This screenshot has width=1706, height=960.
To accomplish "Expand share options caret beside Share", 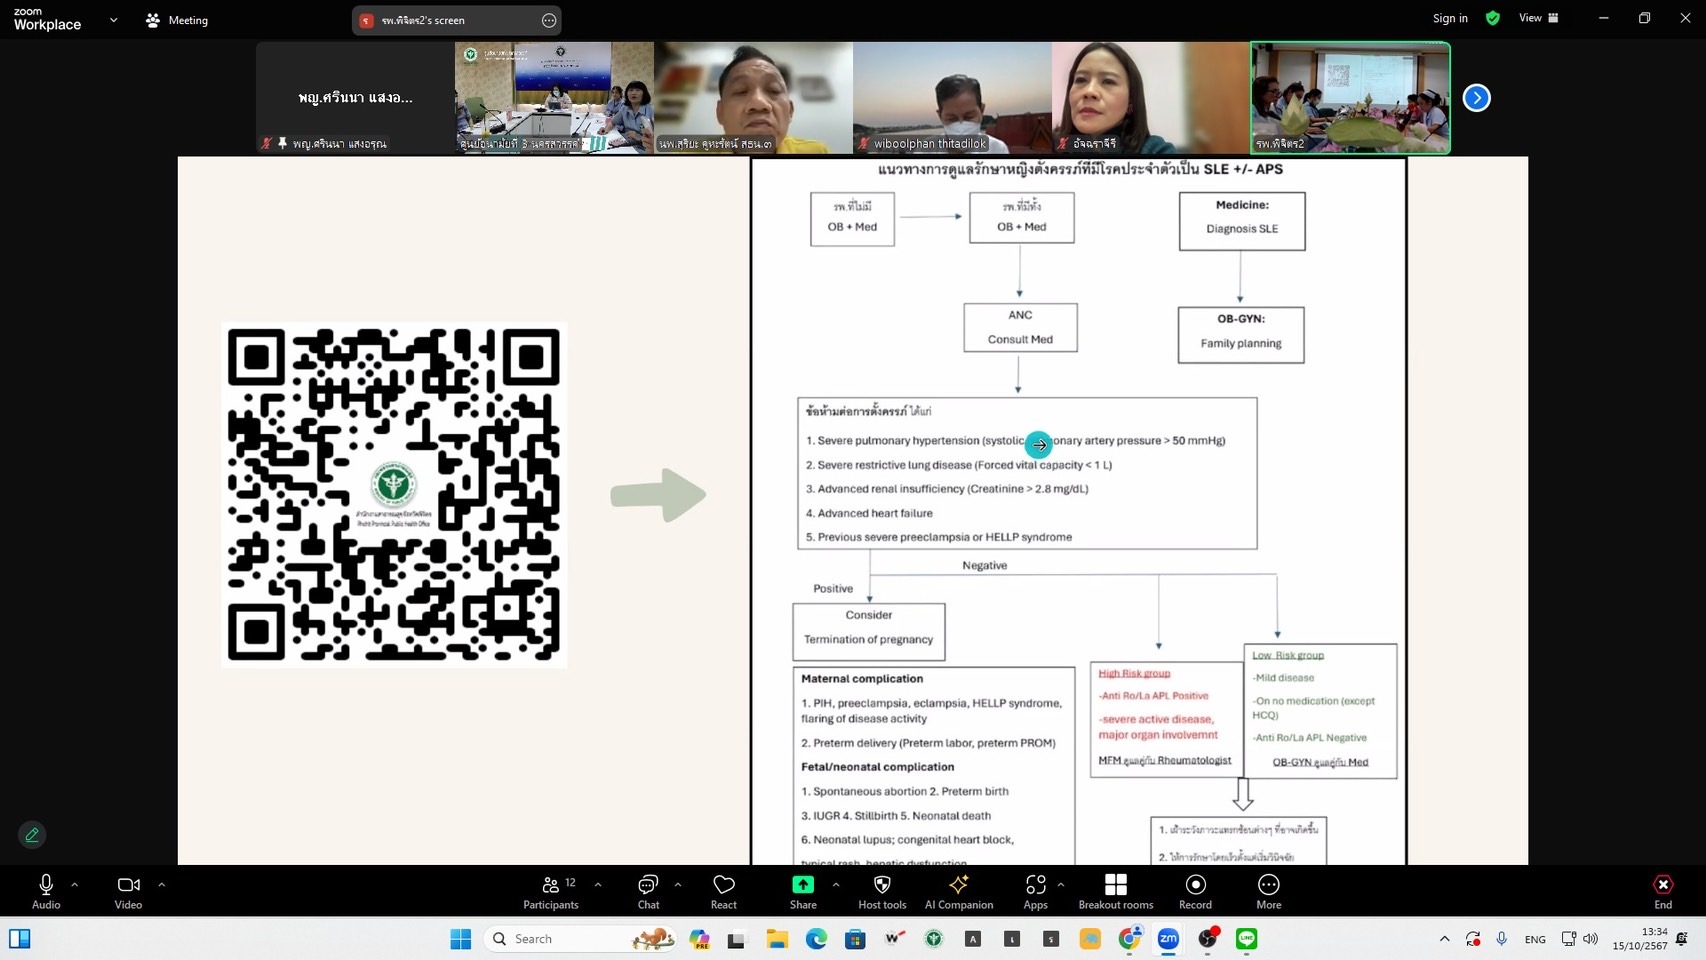I will 836,884.
